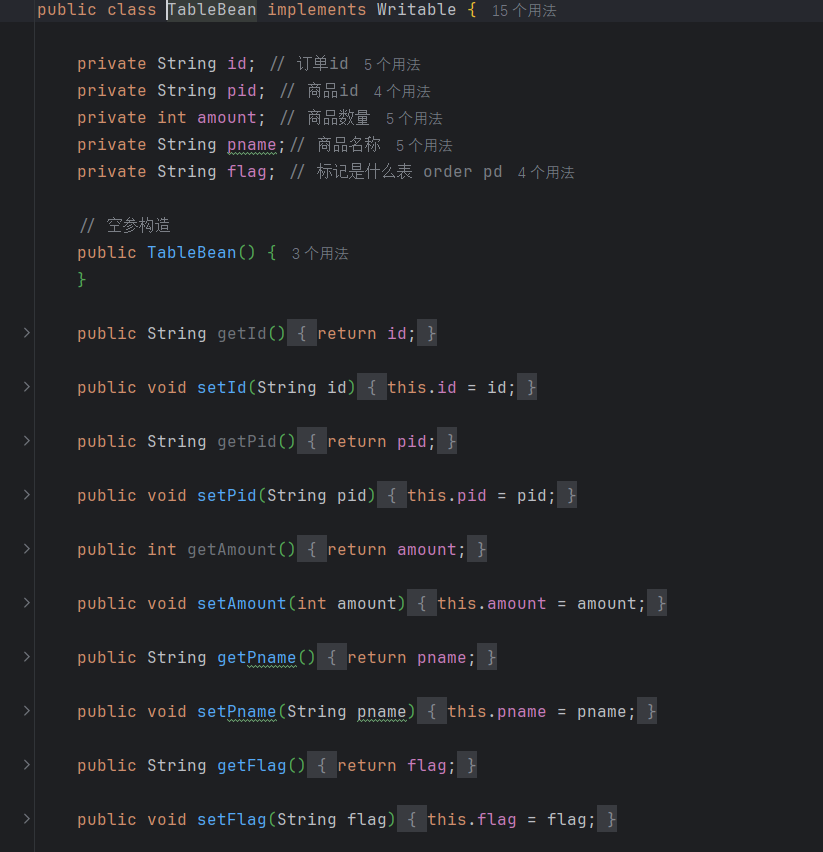Place cursor on the Writable interface name

[x=416, y=10]
